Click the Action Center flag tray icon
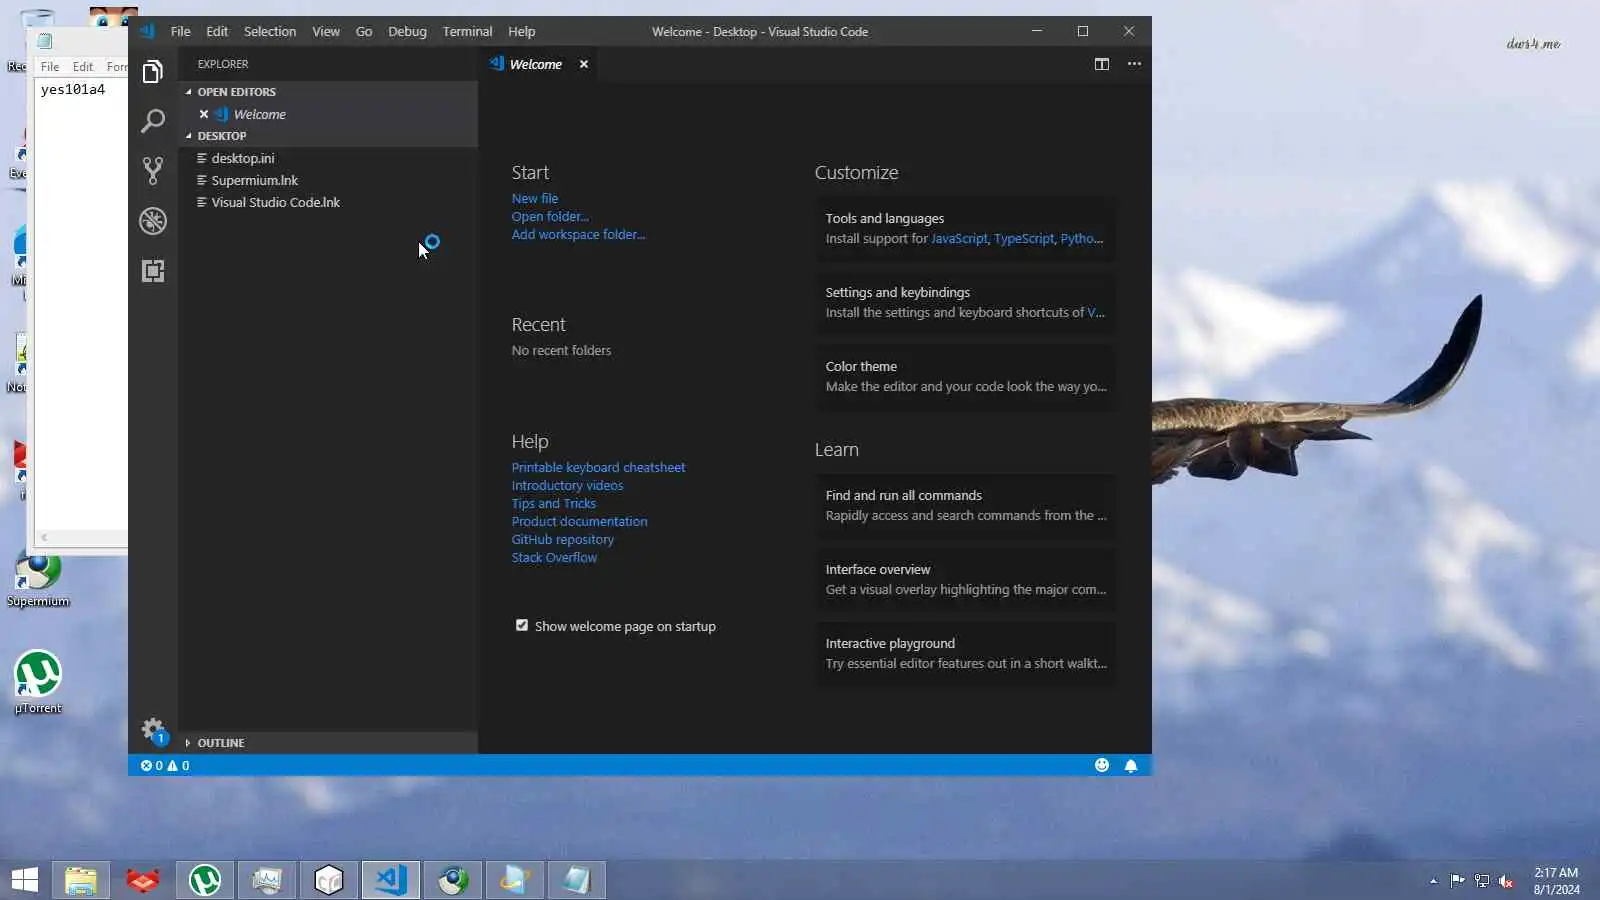This screenshot has width=1600, height=900. [x=1457, y=881]
